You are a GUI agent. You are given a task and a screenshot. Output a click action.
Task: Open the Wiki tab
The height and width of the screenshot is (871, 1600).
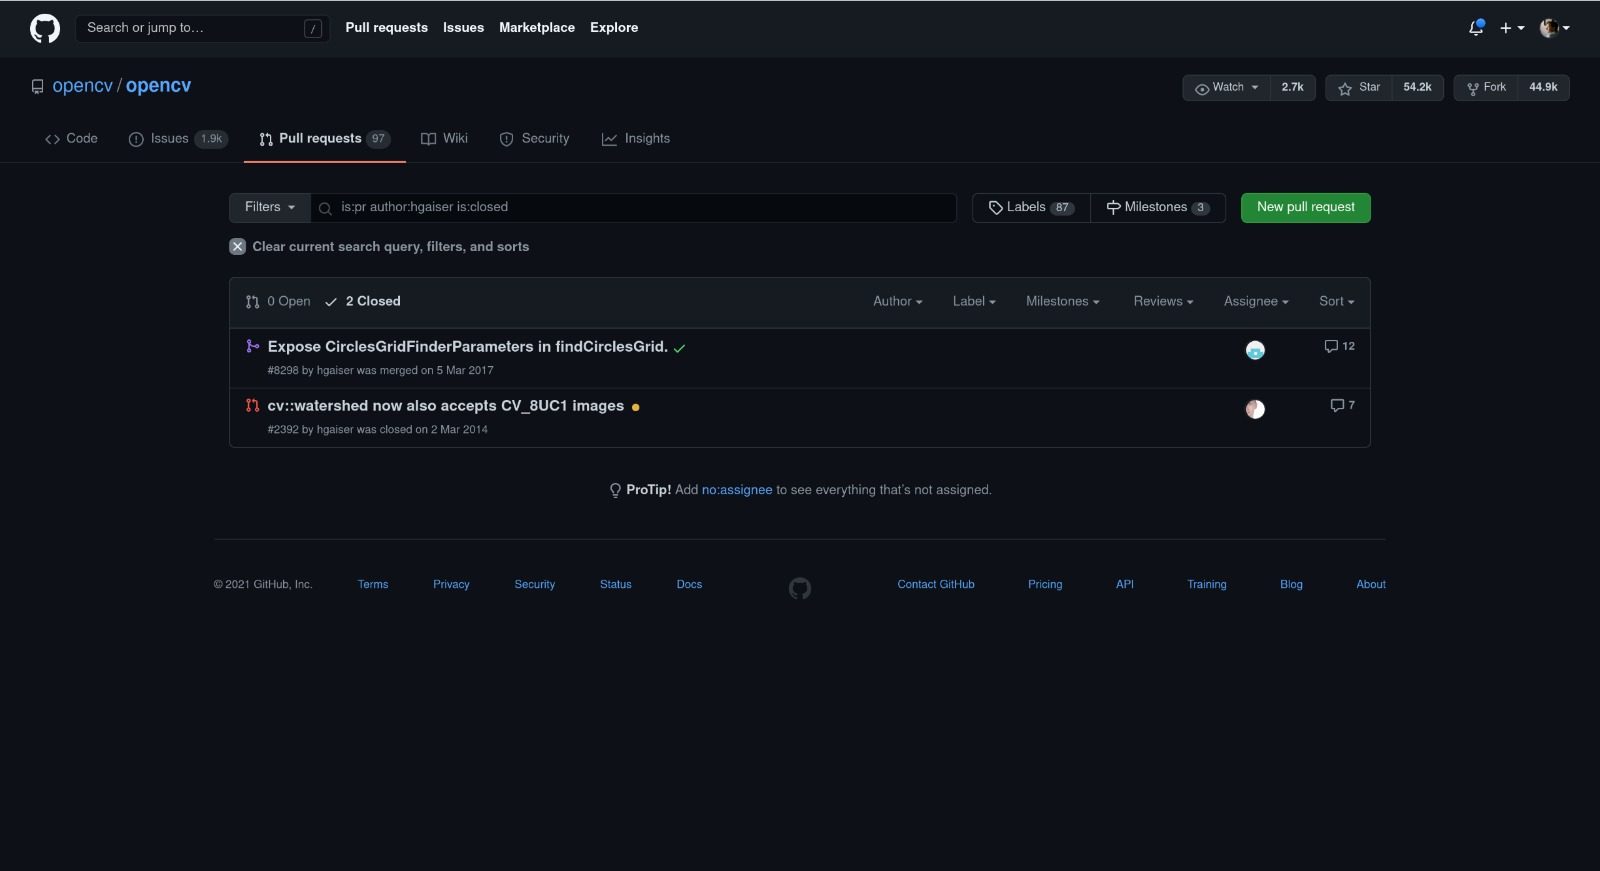[x=444, y=139]
